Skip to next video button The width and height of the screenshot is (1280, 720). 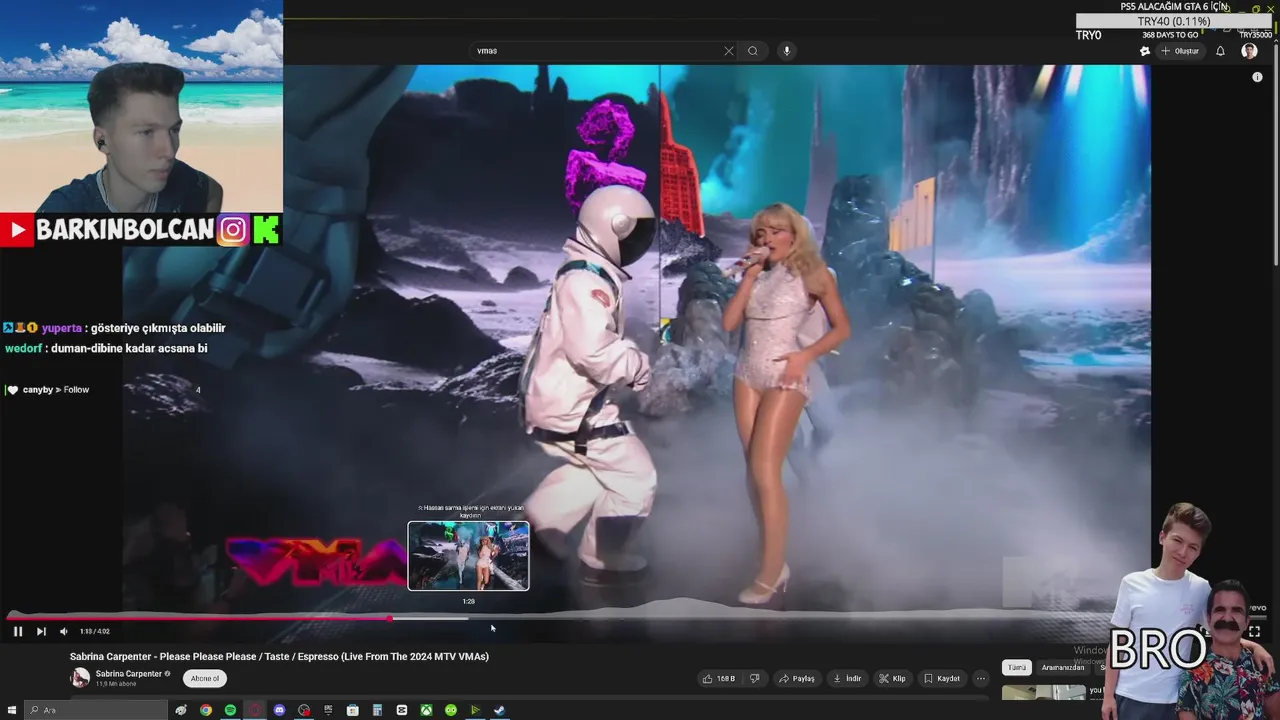coord(41,631)
